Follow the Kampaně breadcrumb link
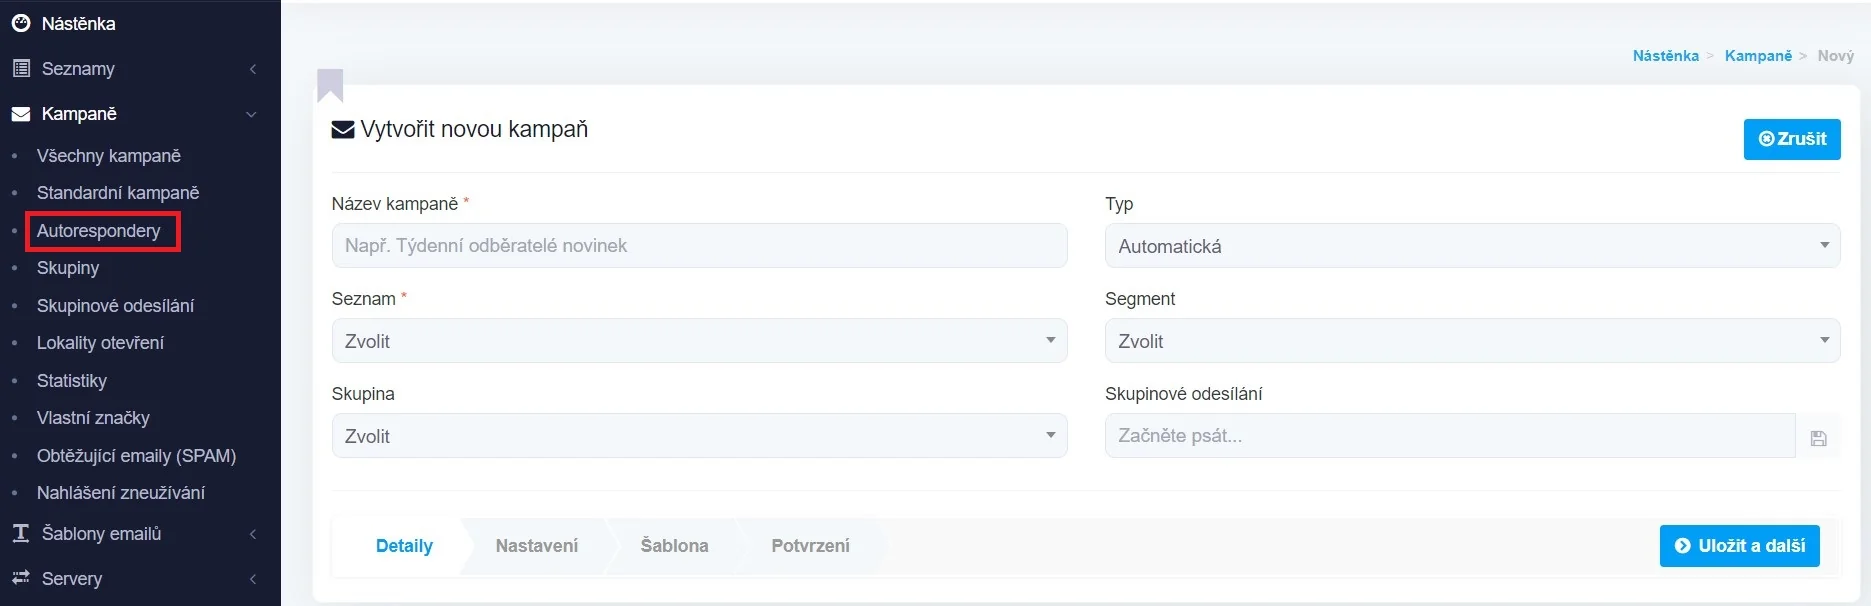This screenshot has height=606, width=1871. [1758, 56]
